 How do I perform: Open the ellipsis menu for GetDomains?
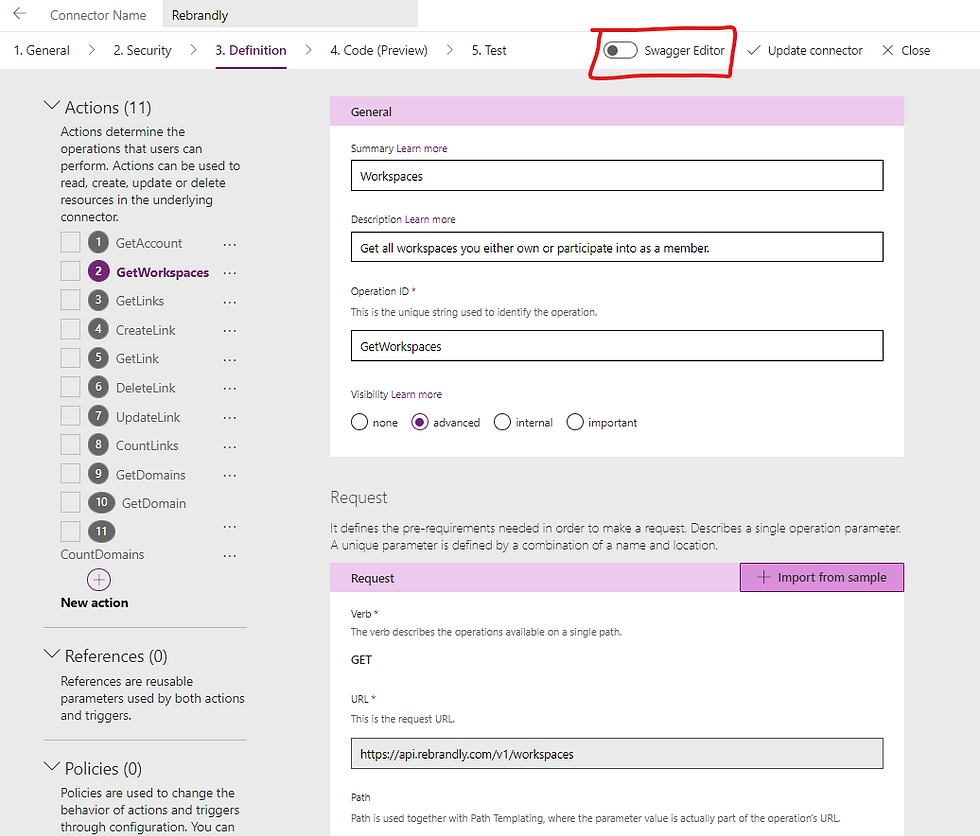pyautogui.click(x=230, y=475)
